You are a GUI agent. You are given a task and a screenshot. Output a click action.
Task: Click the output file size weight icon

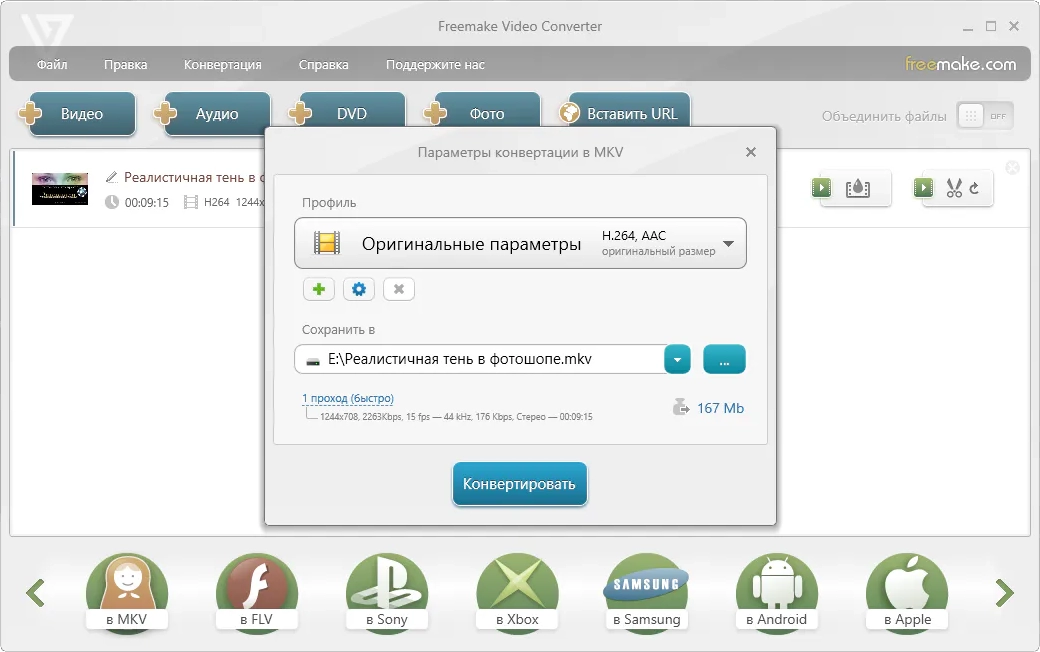(681, 407)
